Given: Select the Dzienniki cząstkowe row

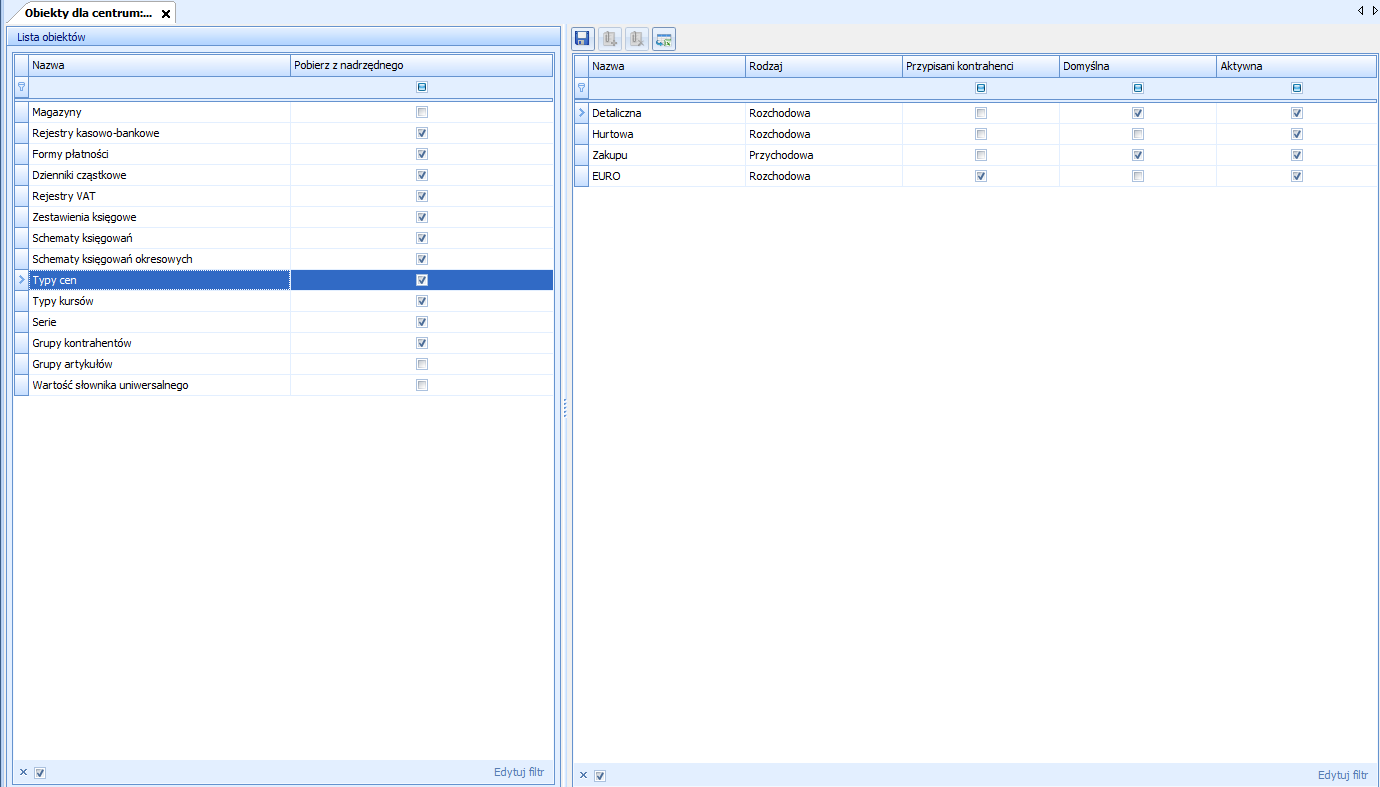Looking at the screenshot, I should [x=283, y=175].
